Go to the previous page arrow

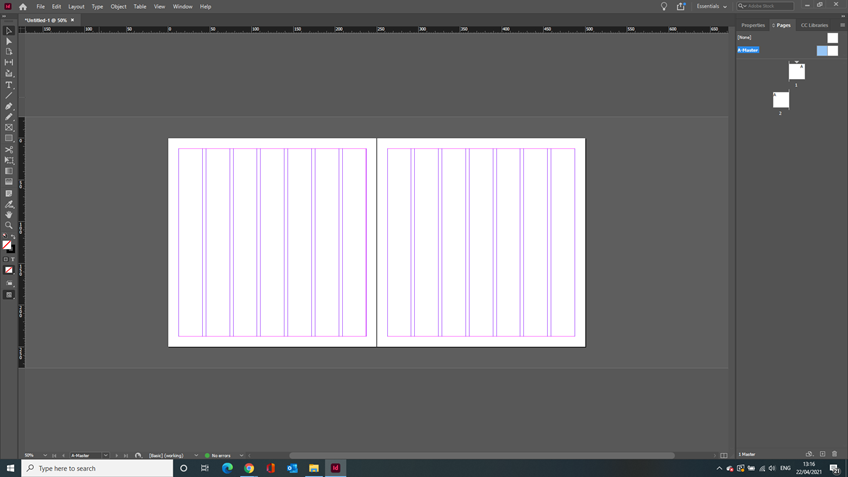[x=63, y=455]
